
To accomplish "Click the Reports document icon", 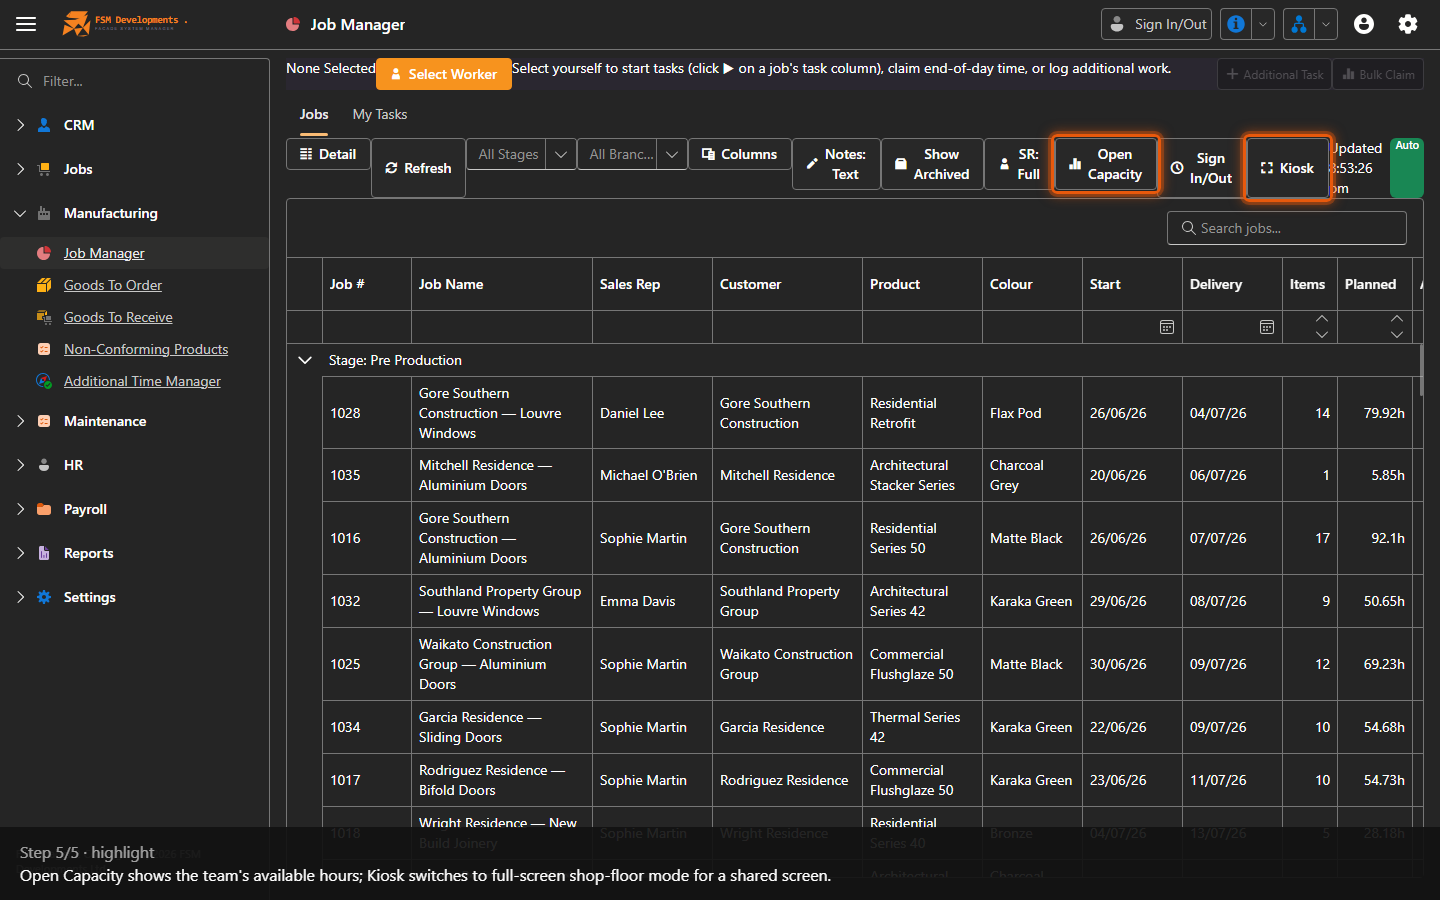I will pyautogui.click(x=44, y=553).
